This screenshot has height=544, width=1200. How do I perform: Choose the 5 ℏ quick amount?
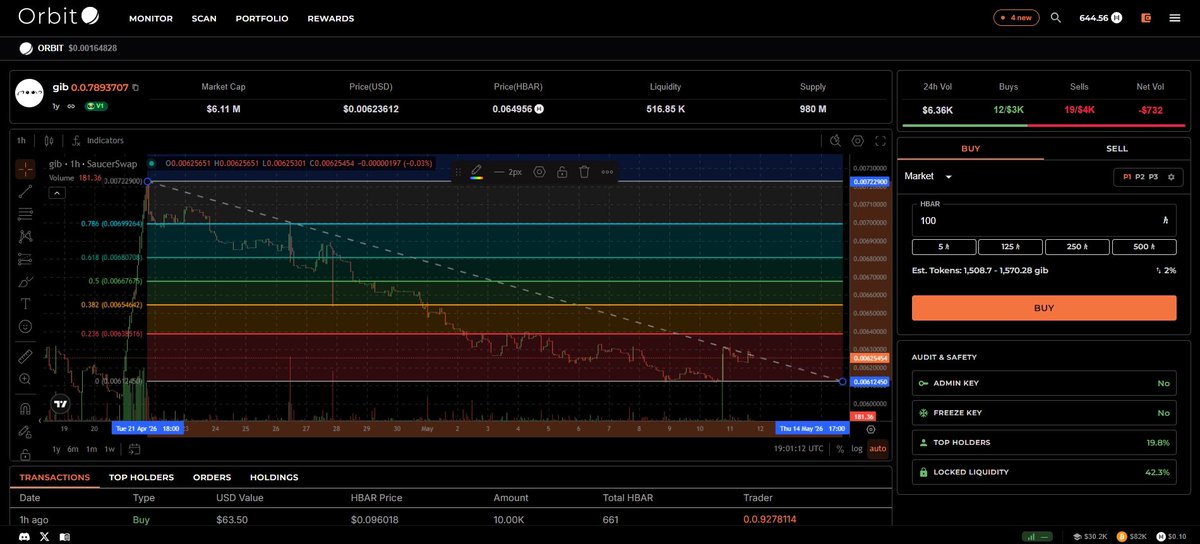tap(943, 247)
